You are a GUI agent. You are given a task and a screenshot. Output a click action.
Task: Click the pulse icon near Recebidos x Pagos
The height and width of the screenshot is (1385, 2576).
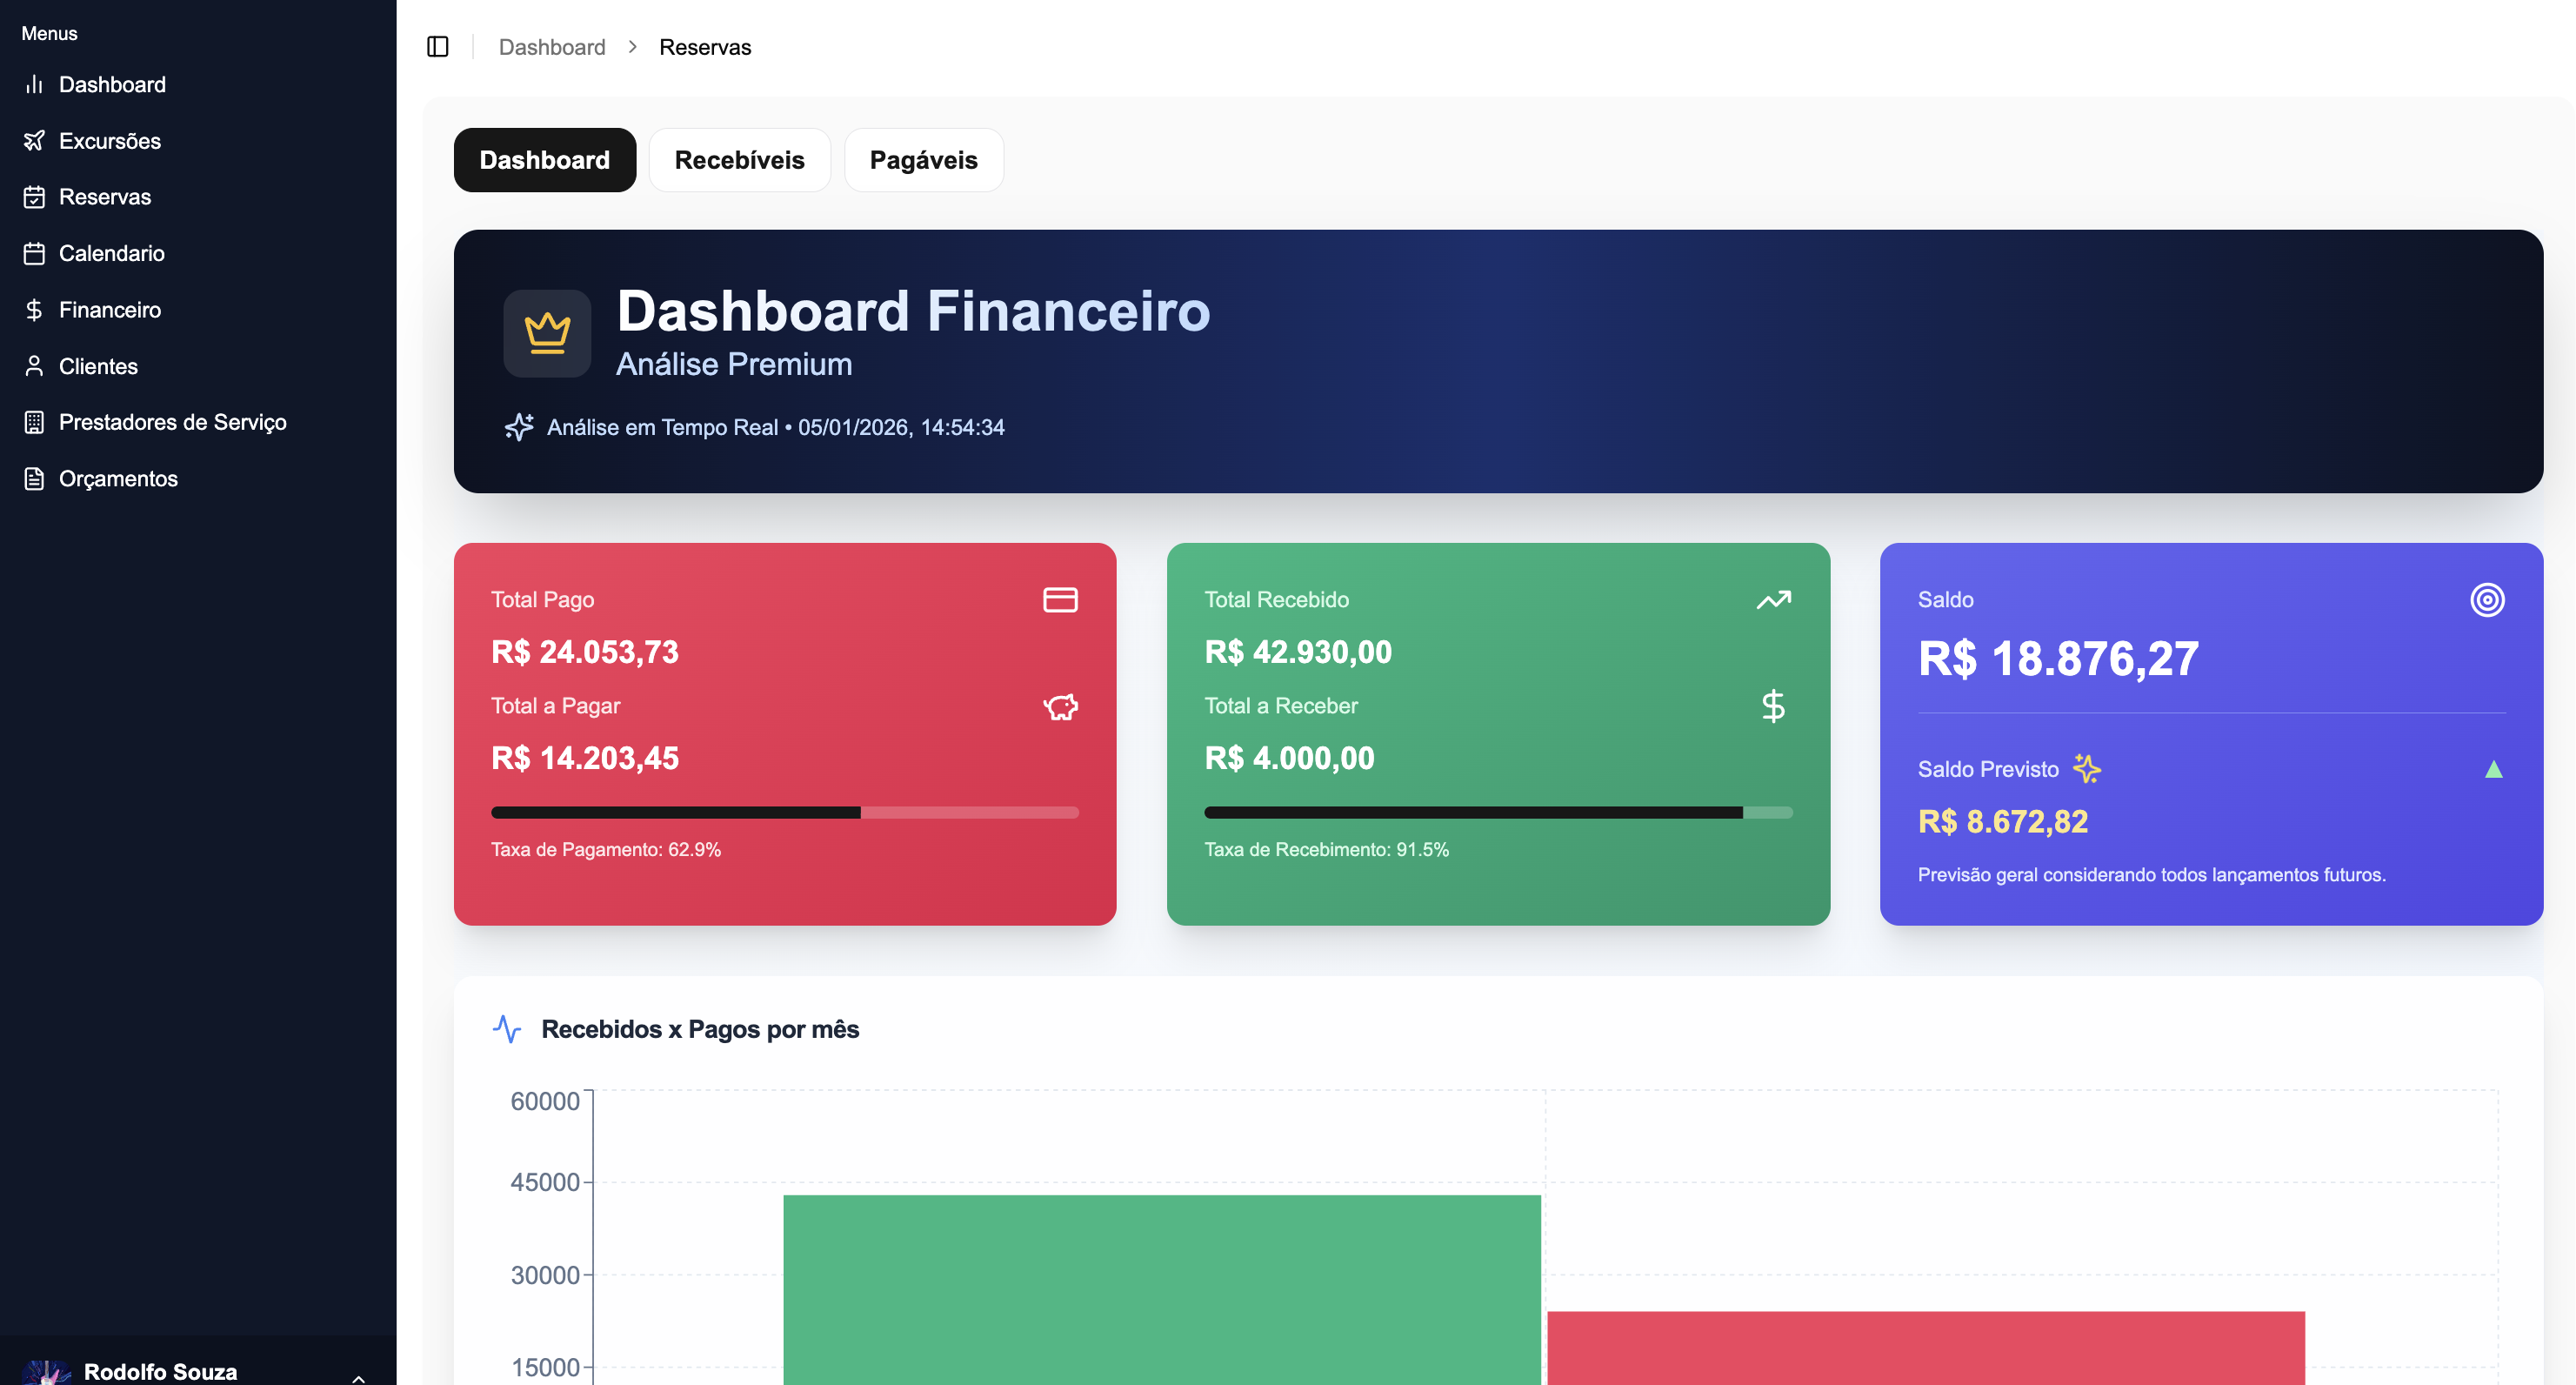[x=507, y=1029]
